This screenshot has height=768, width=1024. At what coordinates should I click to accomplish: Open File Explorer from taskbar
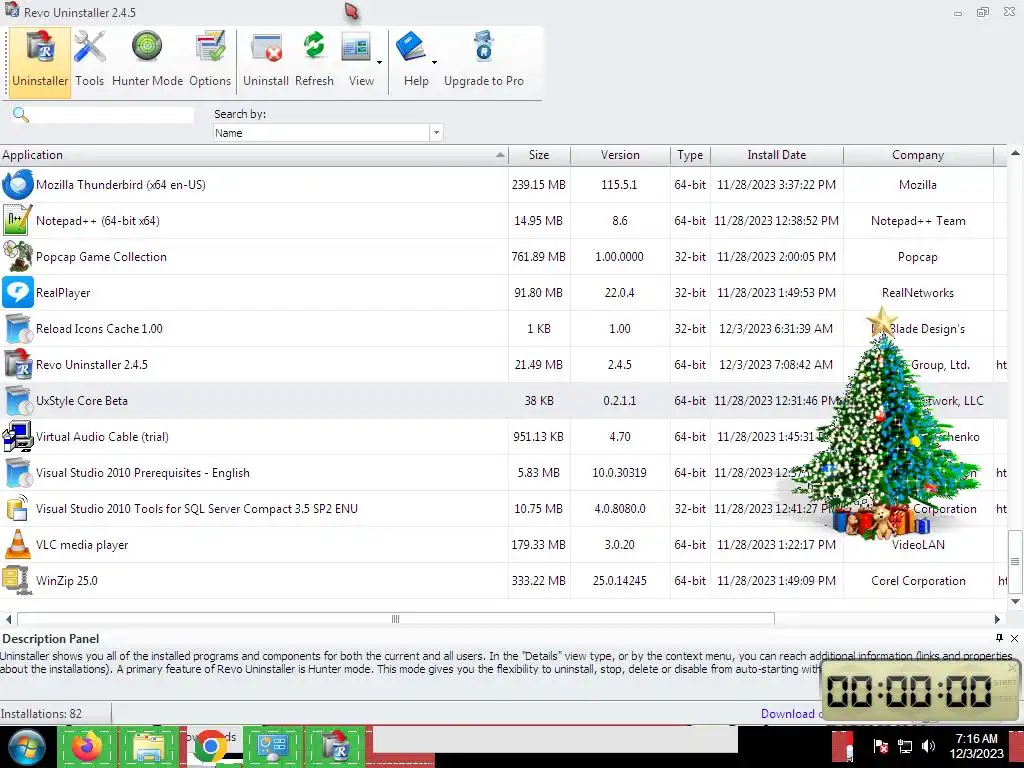pyautogui.click(x=149, y=746)
